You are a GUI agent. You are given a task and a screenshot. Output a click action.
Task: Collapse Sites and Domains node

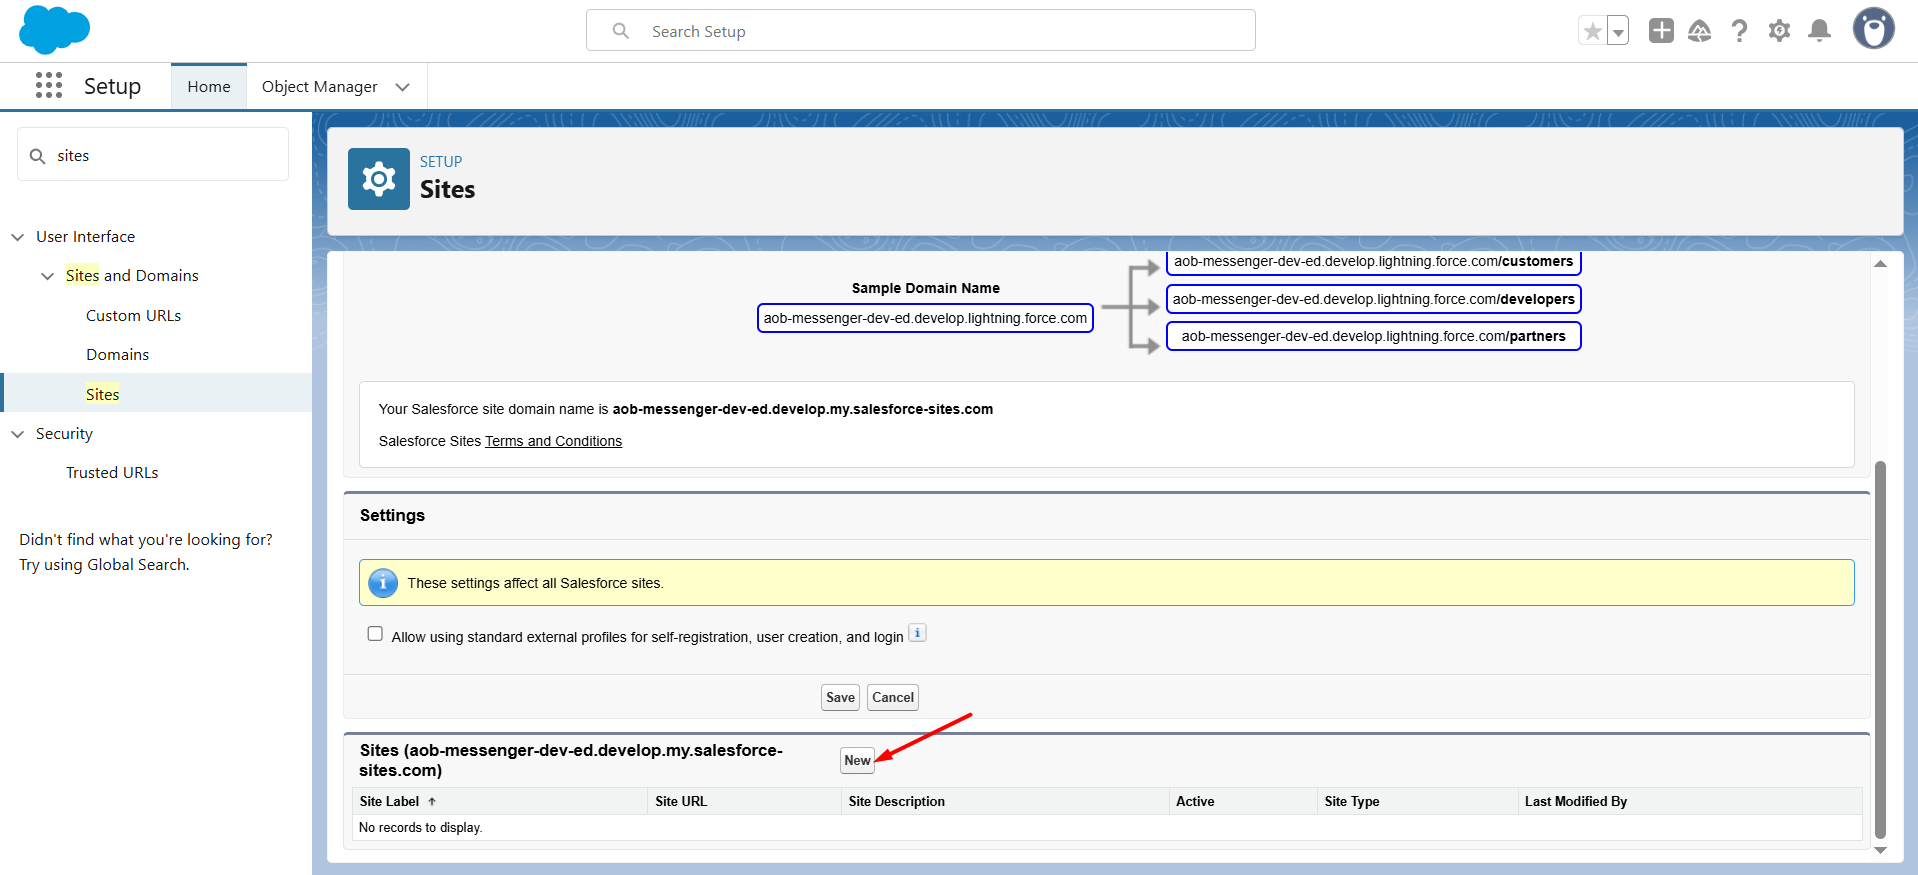tap(48, 276)
